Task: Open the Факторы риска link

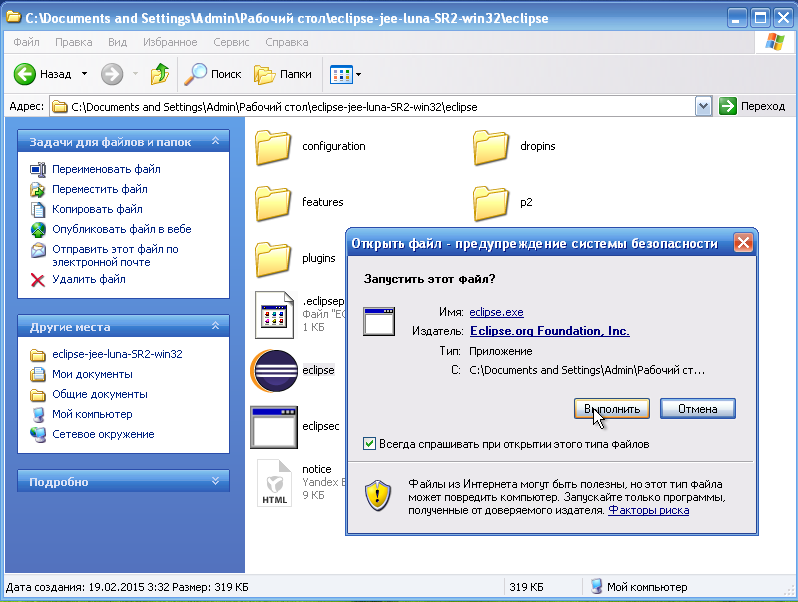Action: click(x=649, y=510)
